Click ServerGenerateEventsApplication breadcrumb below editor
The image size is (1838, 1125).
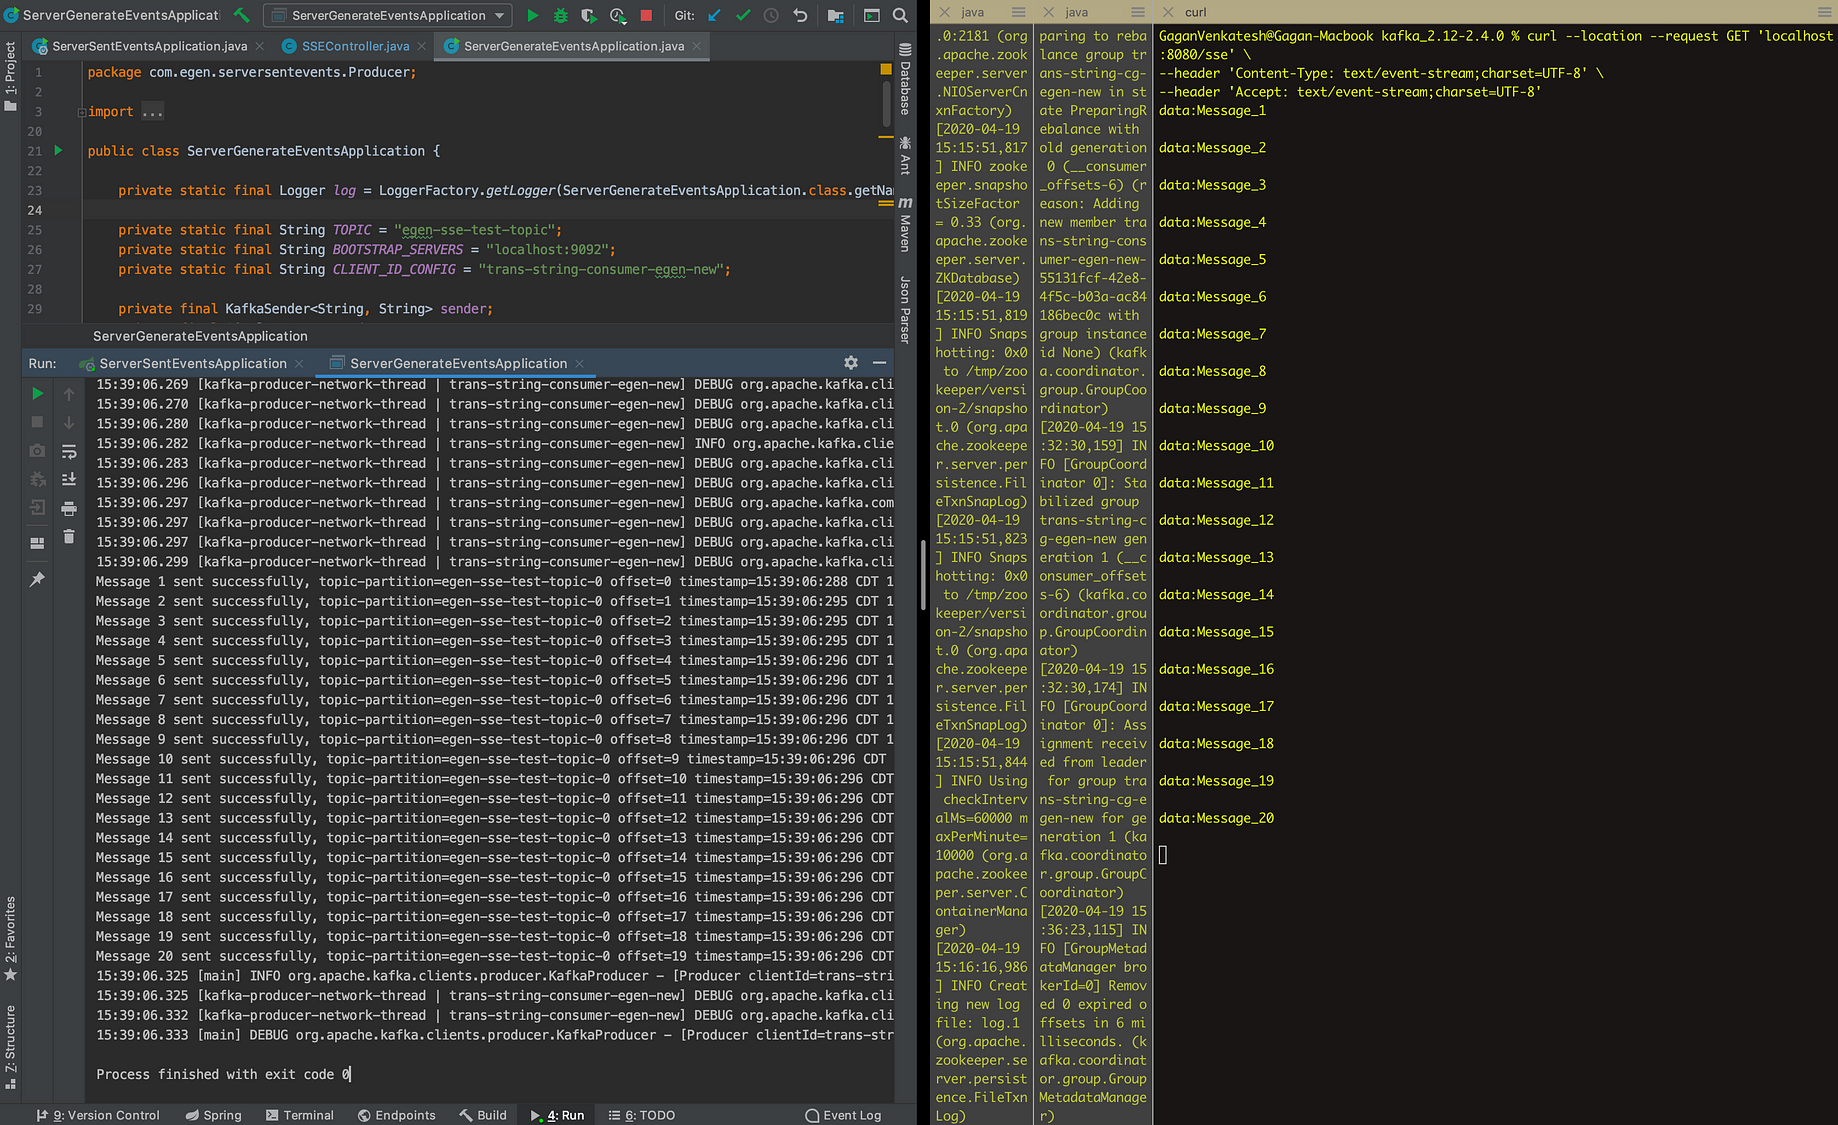pos(200,336)
